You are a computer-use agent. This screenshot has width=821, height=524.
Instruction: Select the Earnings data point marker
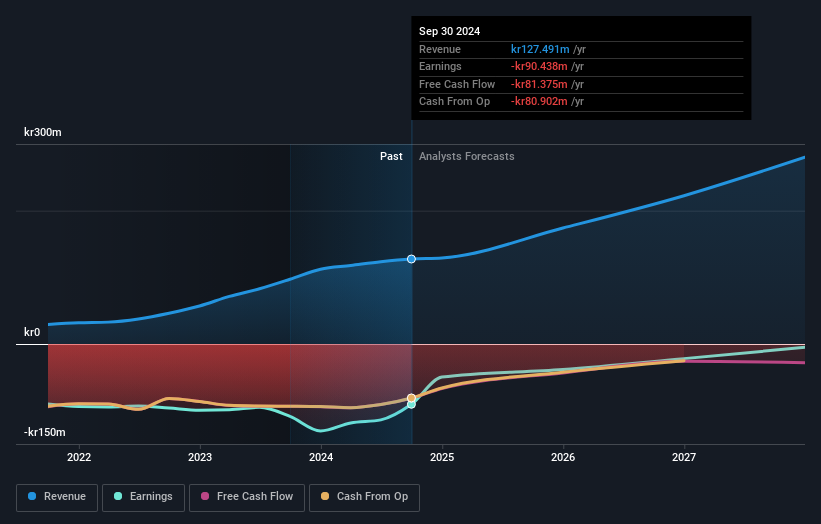[412, 405]
